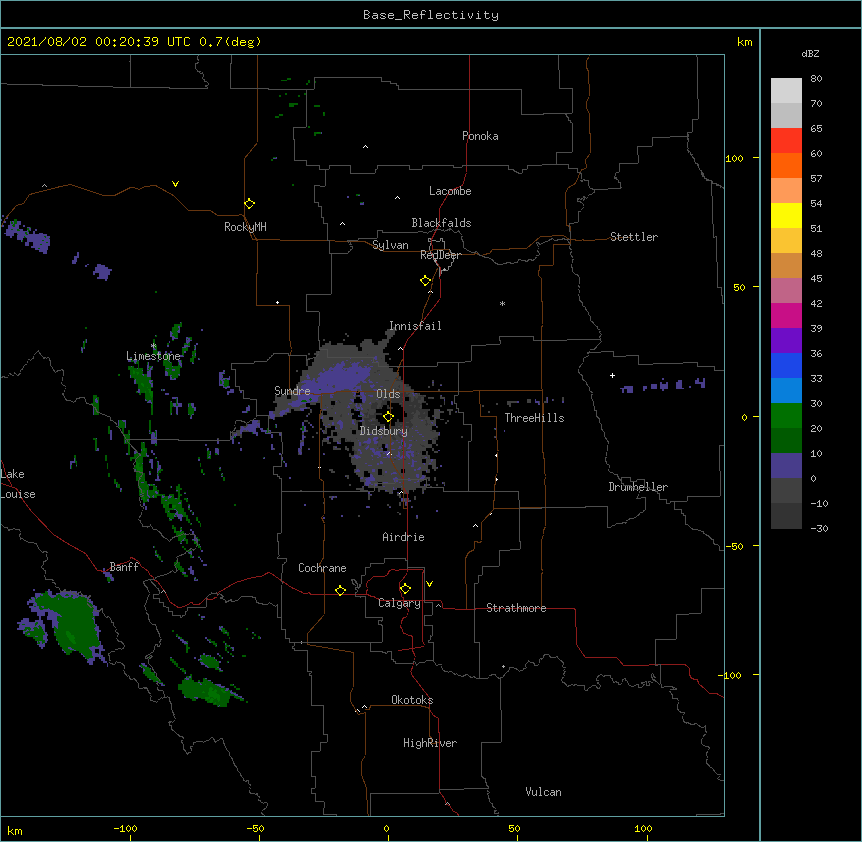Click the Cochrane label
Screen dimensions: 862x842
click(x=322, y=568)
